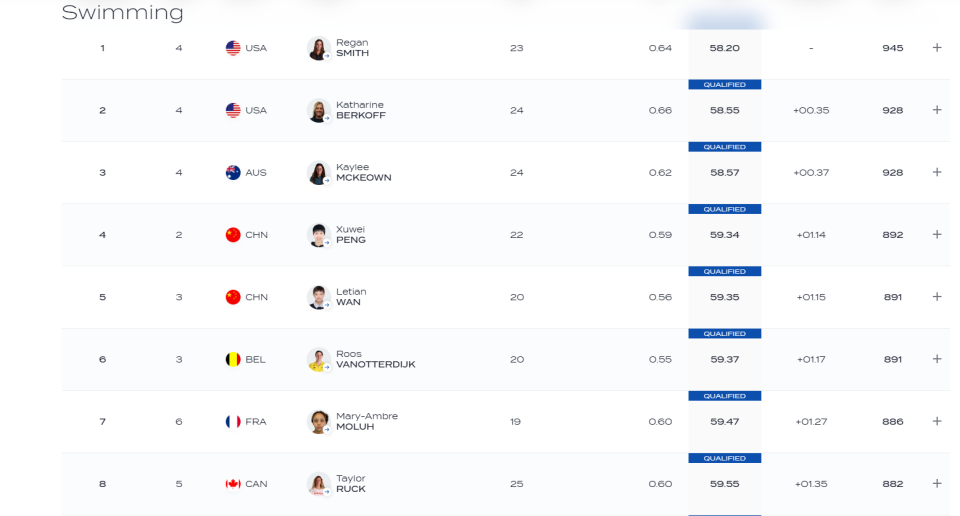Open Katharine Berkoff's athlete photo
960x516 pixels.
tap(318, 111)
